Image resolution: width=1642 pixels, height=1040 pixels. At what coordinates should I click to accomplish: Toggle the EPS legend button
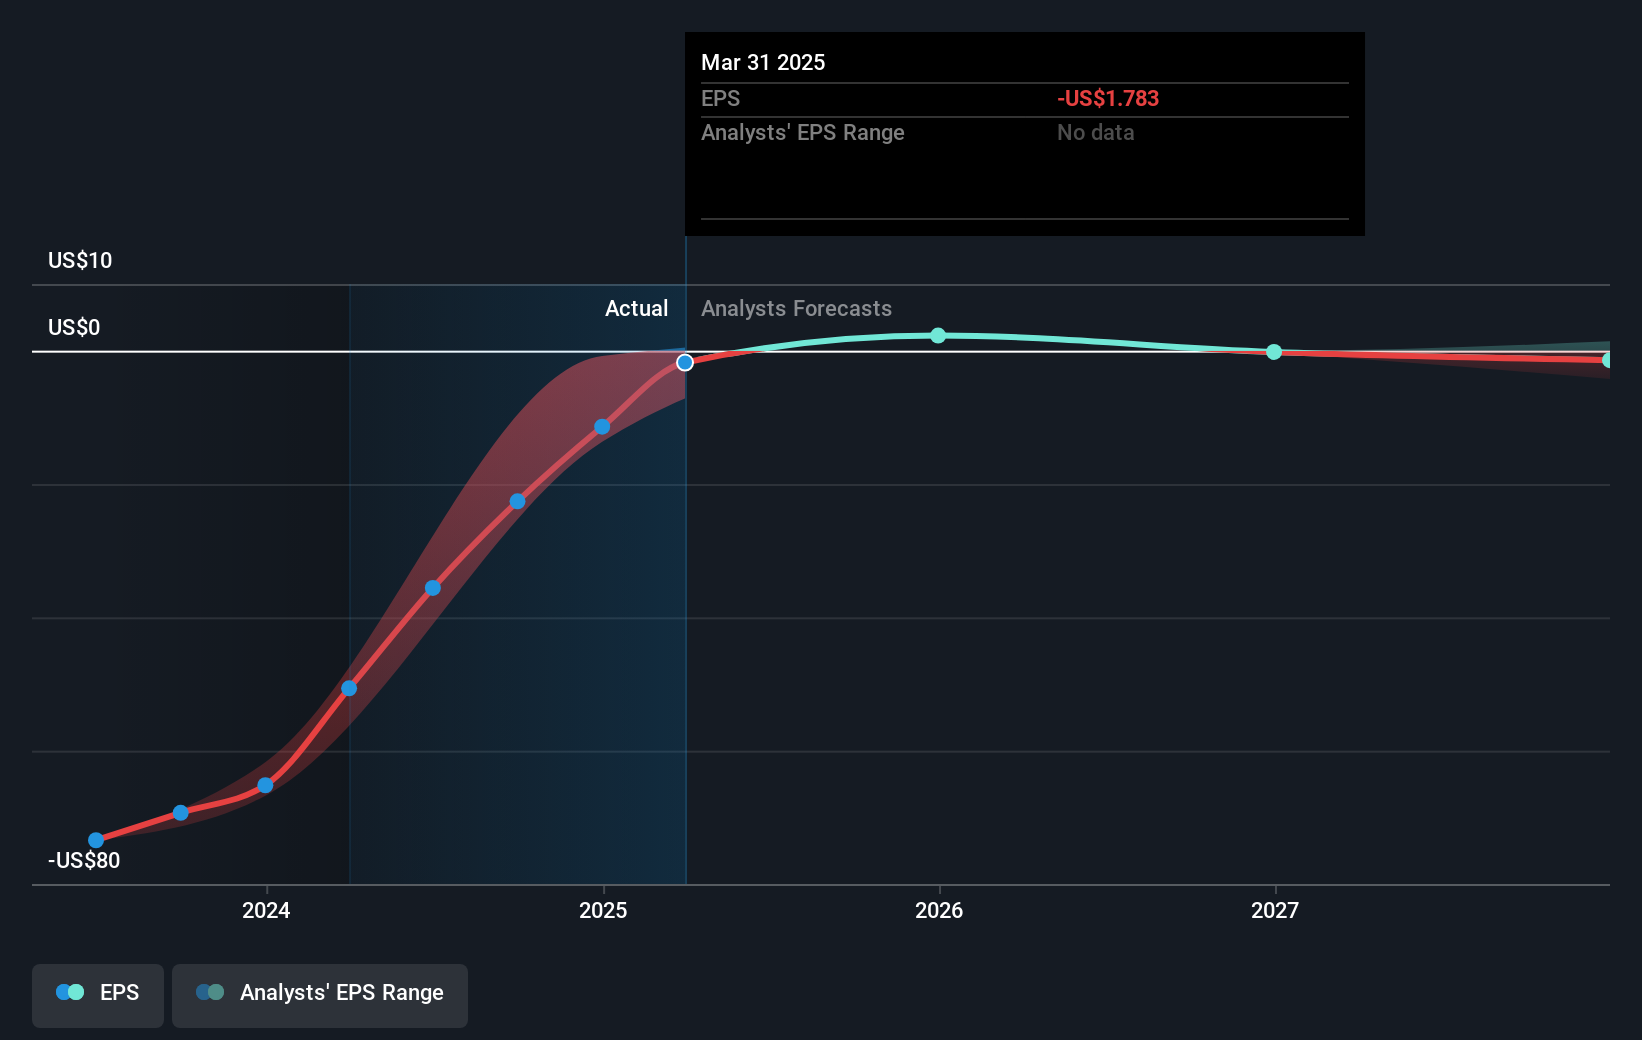pos(98,995)
